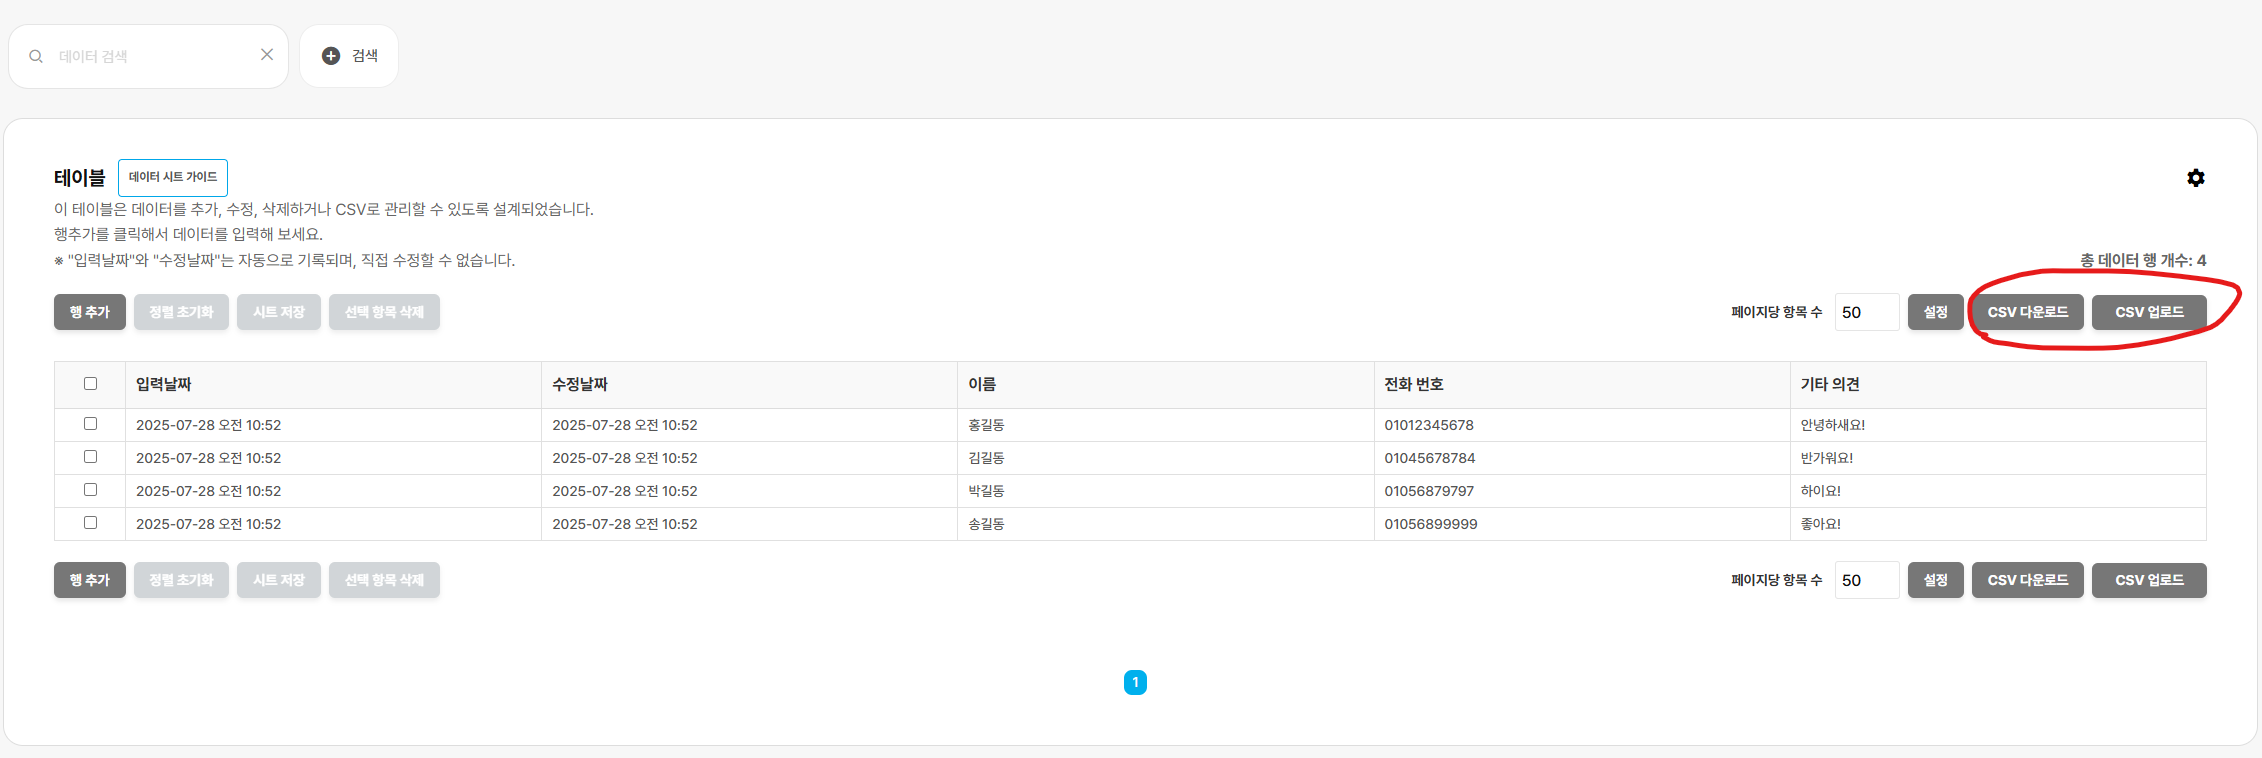Click bottom CSV 다운로드 button
Image resolution: width=2262 pixels, height=758 pixels.
[2028, 580]
